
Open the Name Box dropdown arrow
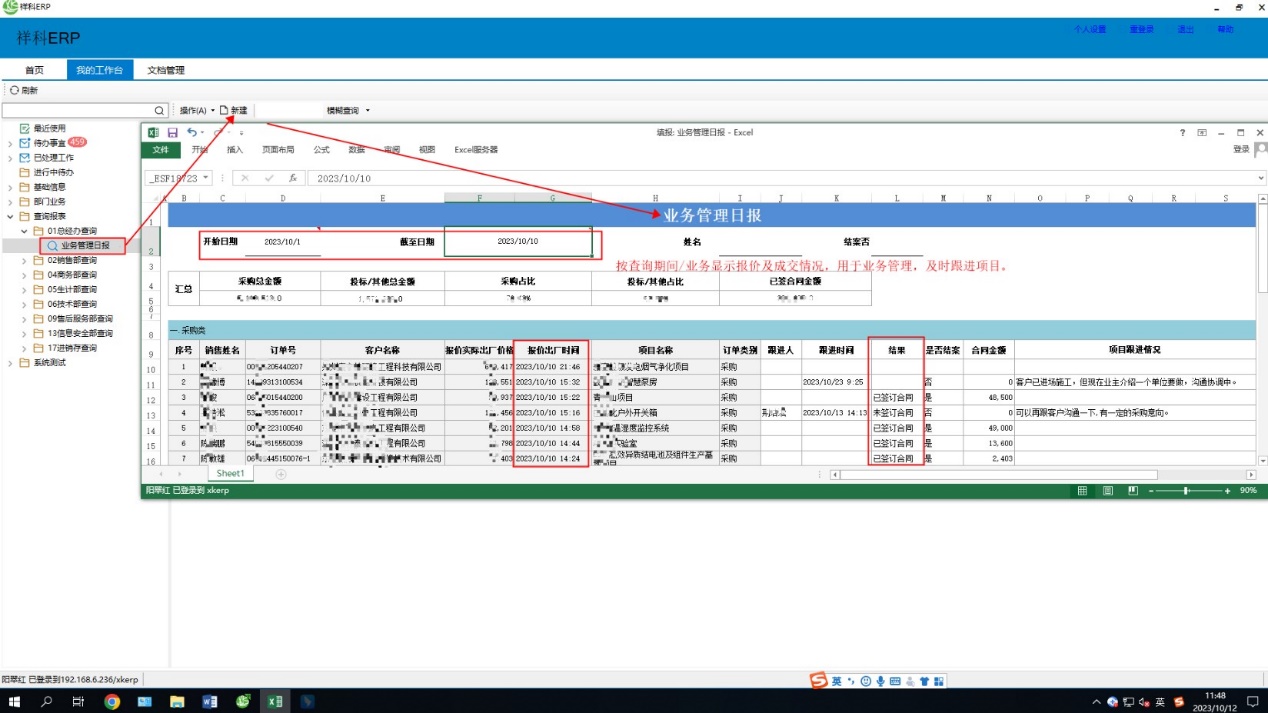pyautogui.click(x=206, y=178)
